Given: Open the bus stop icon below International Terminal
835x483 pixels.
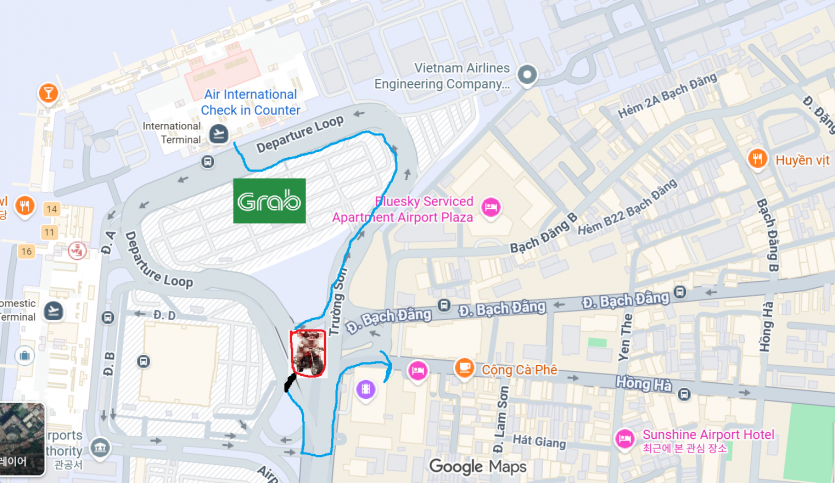Looking at the screenshot, I should pyautogui.click(x=208, y=161).
